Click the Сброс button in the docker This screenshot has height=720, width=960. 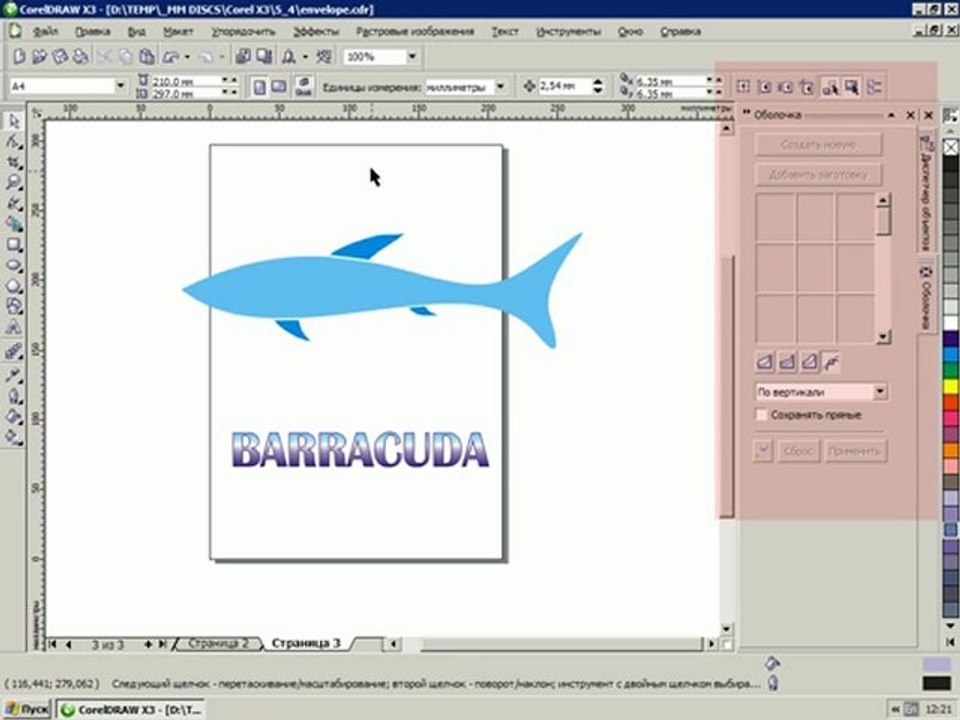click(x=798, y=451)
